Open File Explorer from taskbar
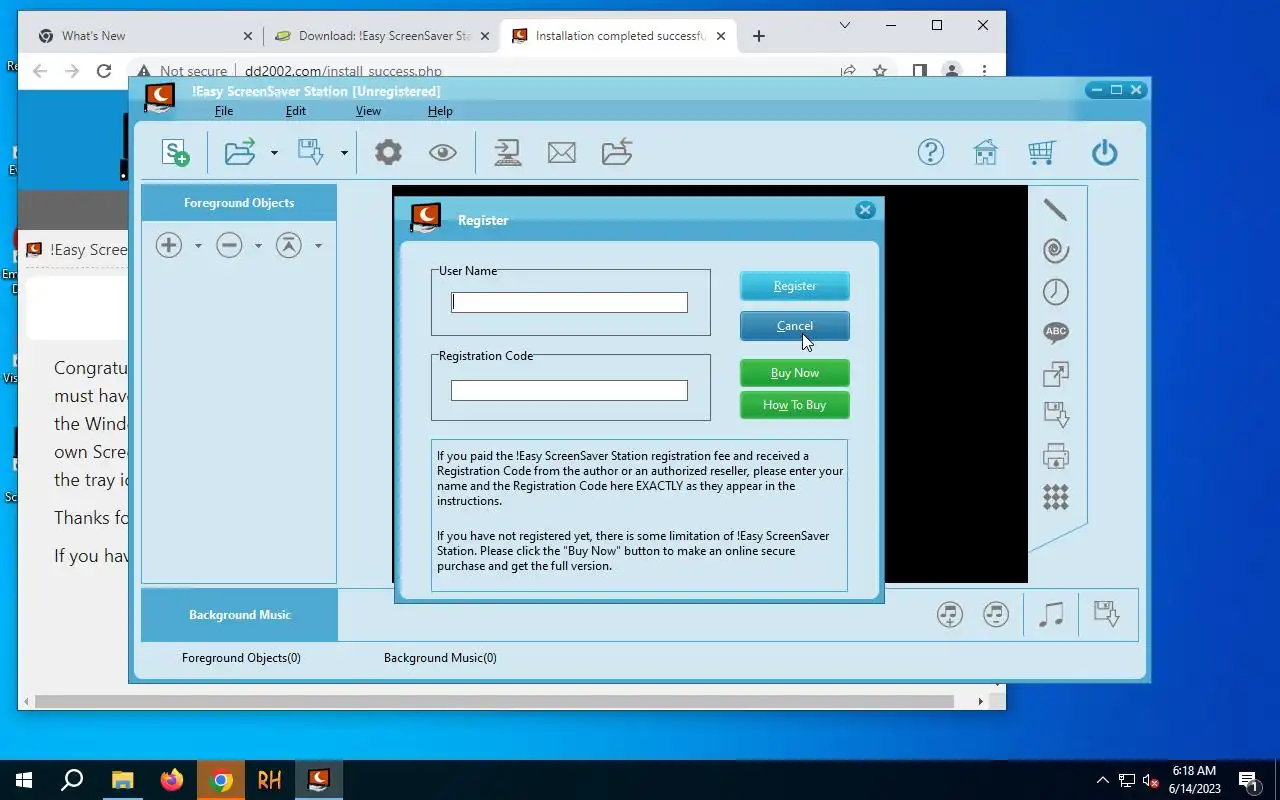This screenshot has width=1280, height=800. [x=122, y=780]
